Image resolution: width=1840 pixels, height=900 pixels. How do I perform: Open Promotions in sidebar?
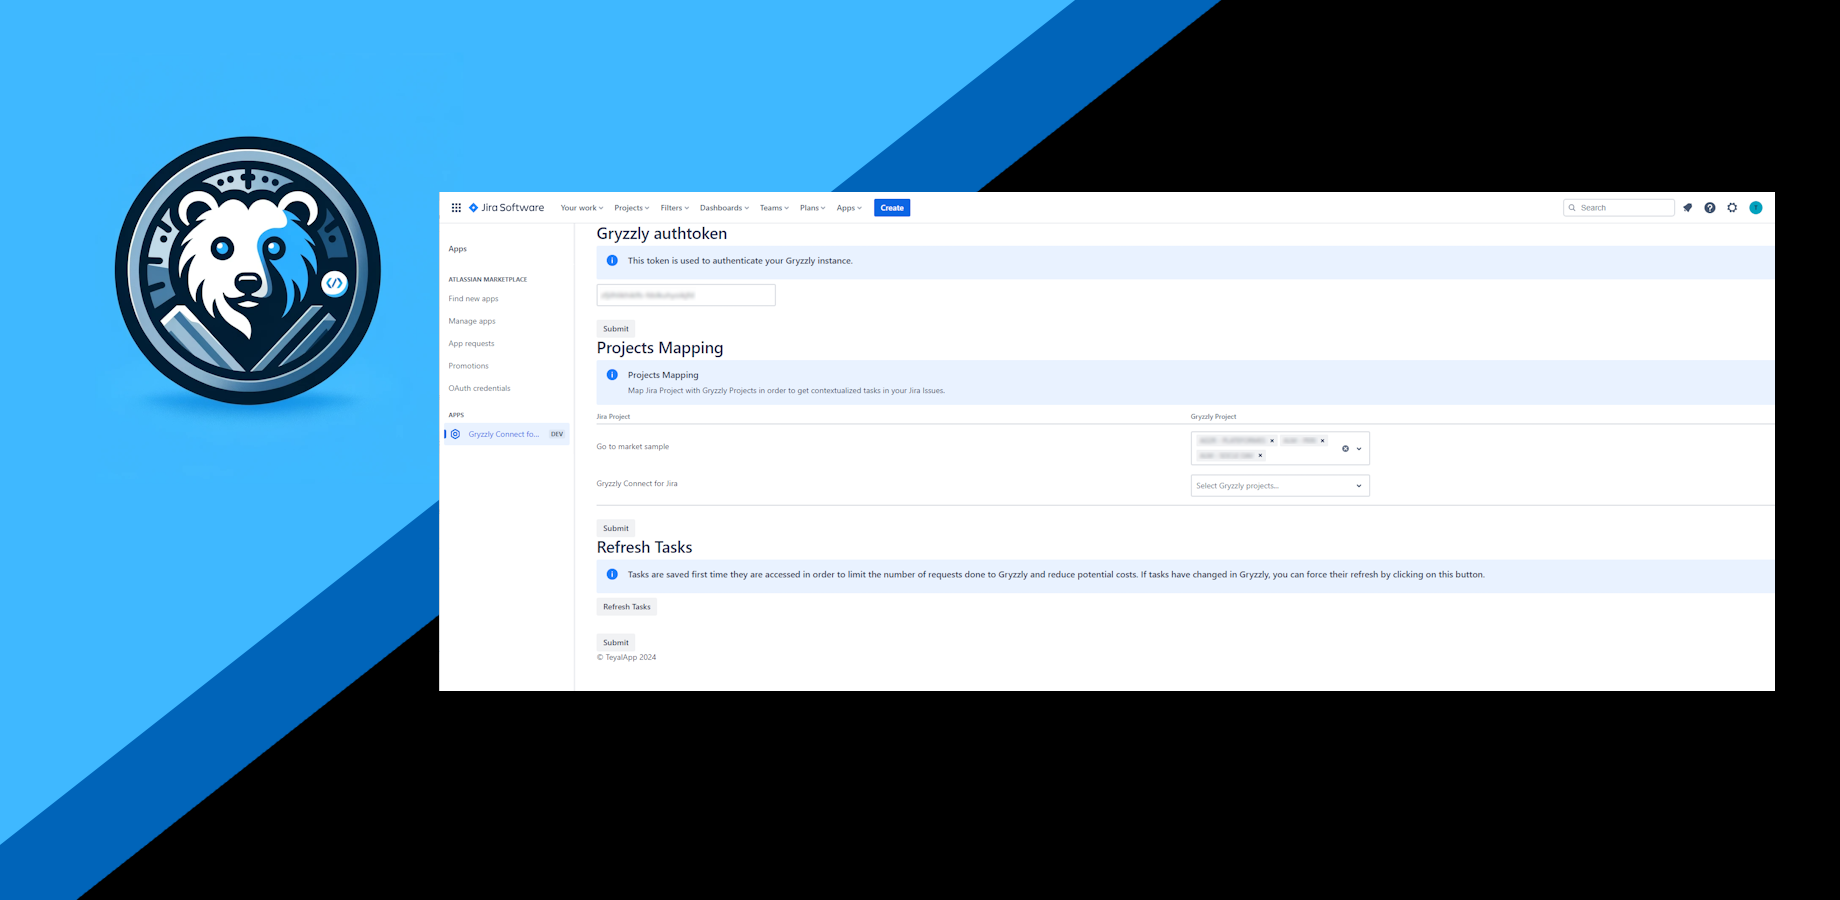[468, 366]
